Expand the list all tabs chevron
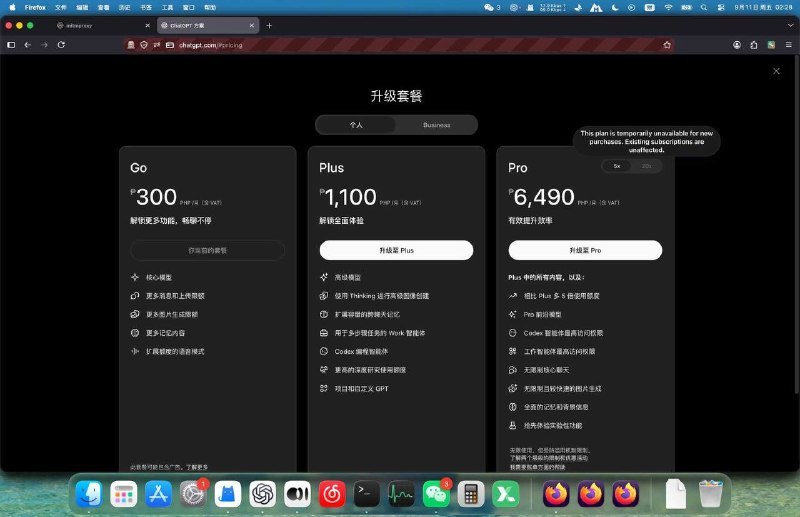This screenshot has width=800, height=517. pos(790,25)
